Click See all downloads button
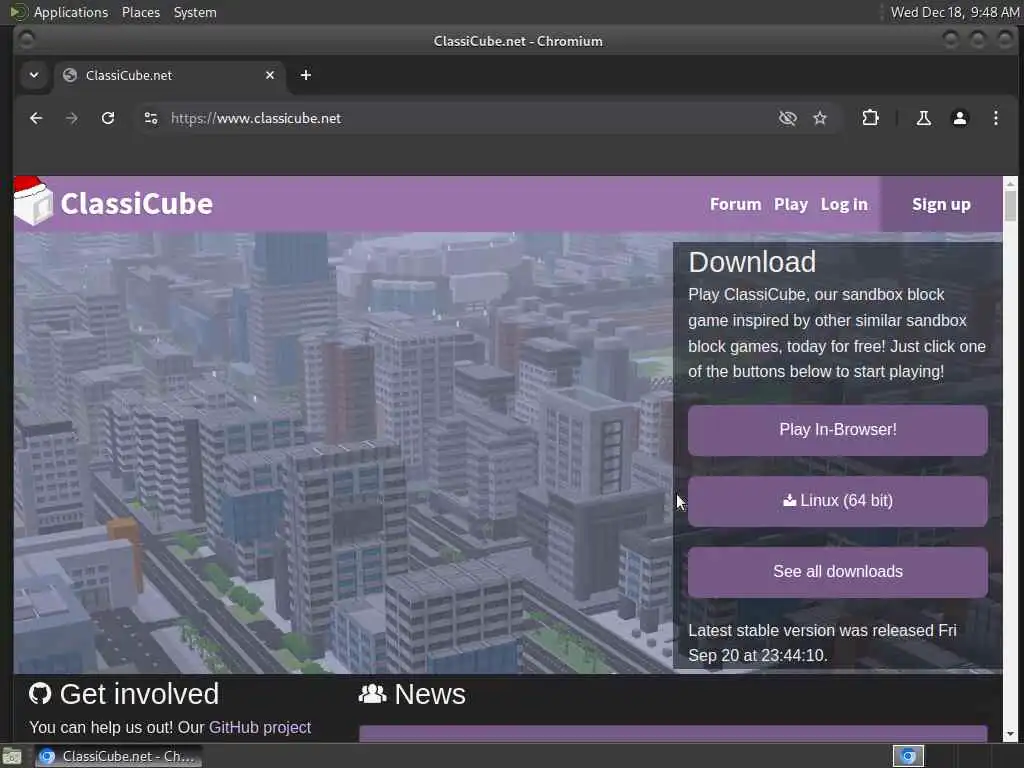This screenshot has height=768, width=1024. coord(838,572)
